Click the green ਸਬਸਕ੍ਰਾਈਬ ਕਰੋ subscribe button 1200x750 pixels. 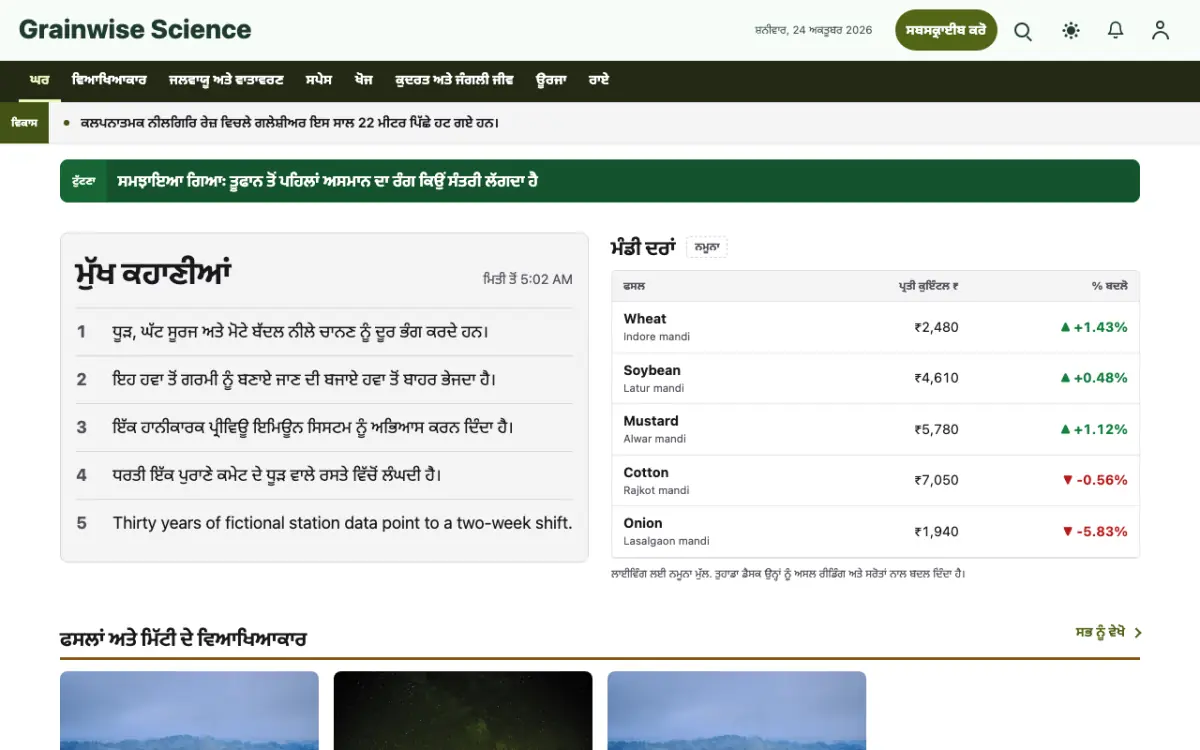(x=946, y=30)
